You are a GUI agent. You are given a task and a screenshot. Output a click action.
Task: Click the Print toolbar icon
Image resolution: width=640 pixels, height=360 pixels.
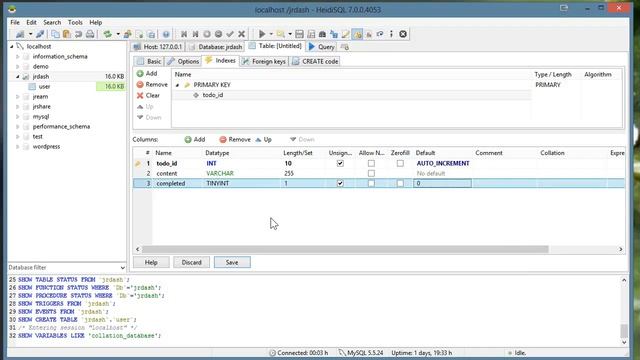(x=90, y=34)
